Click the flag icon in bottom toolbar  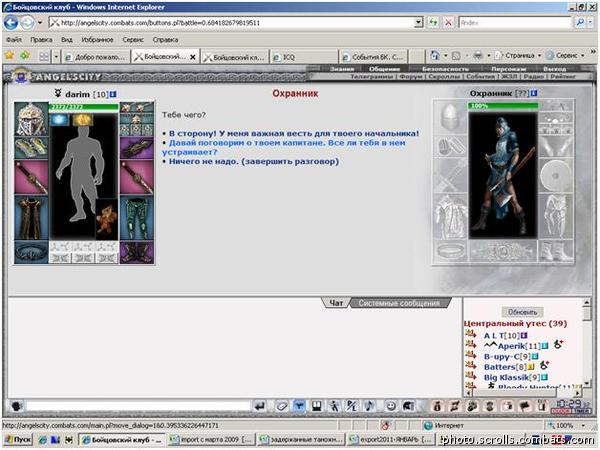pos(525,406)
